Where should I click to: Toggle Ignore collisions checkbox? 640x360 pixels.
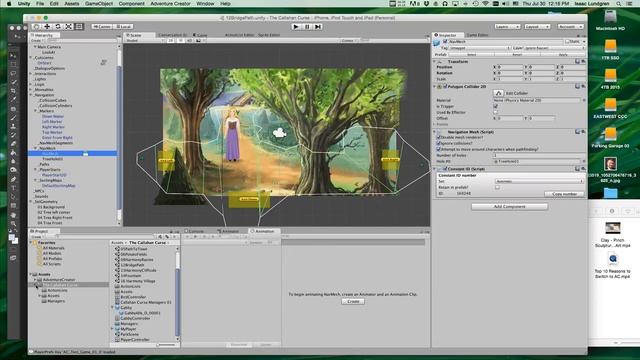point(438,143)
